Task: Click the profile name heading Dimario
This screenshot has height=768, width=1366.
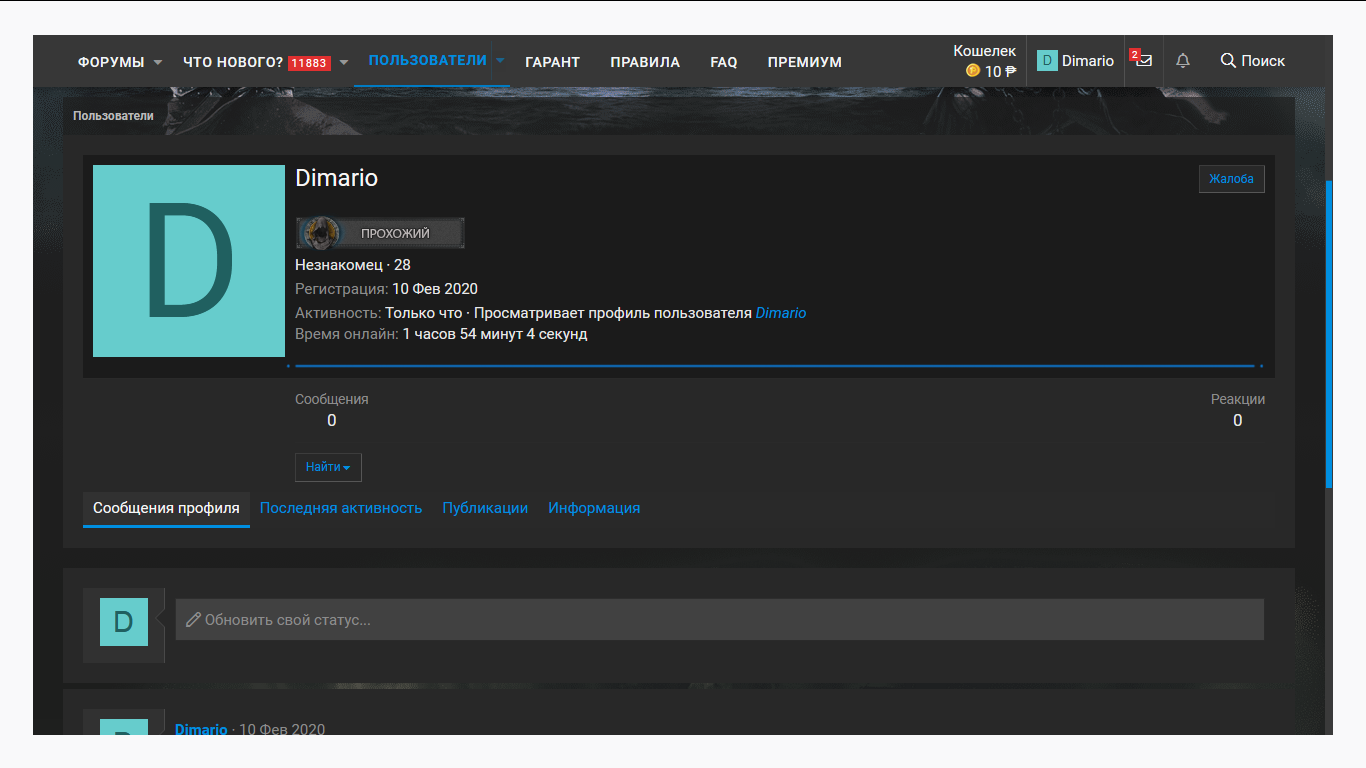Action: point(337,178)
